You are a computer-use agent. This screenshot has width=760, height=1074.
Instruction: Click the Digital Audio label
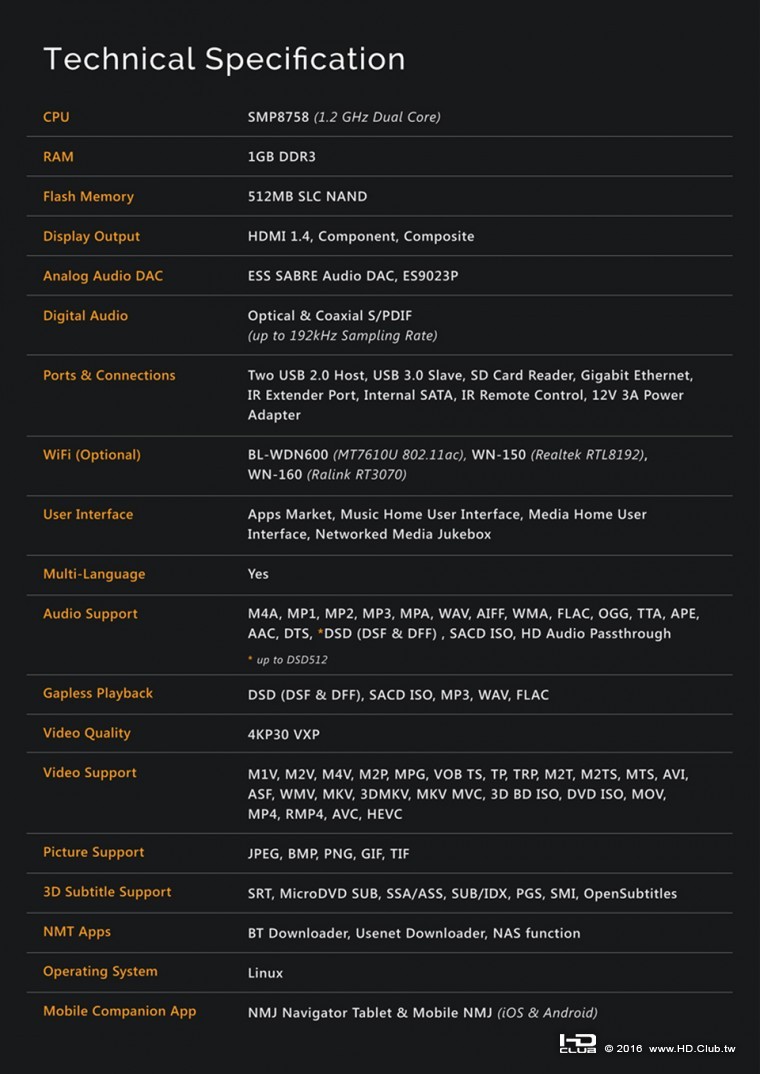[85, 316]
